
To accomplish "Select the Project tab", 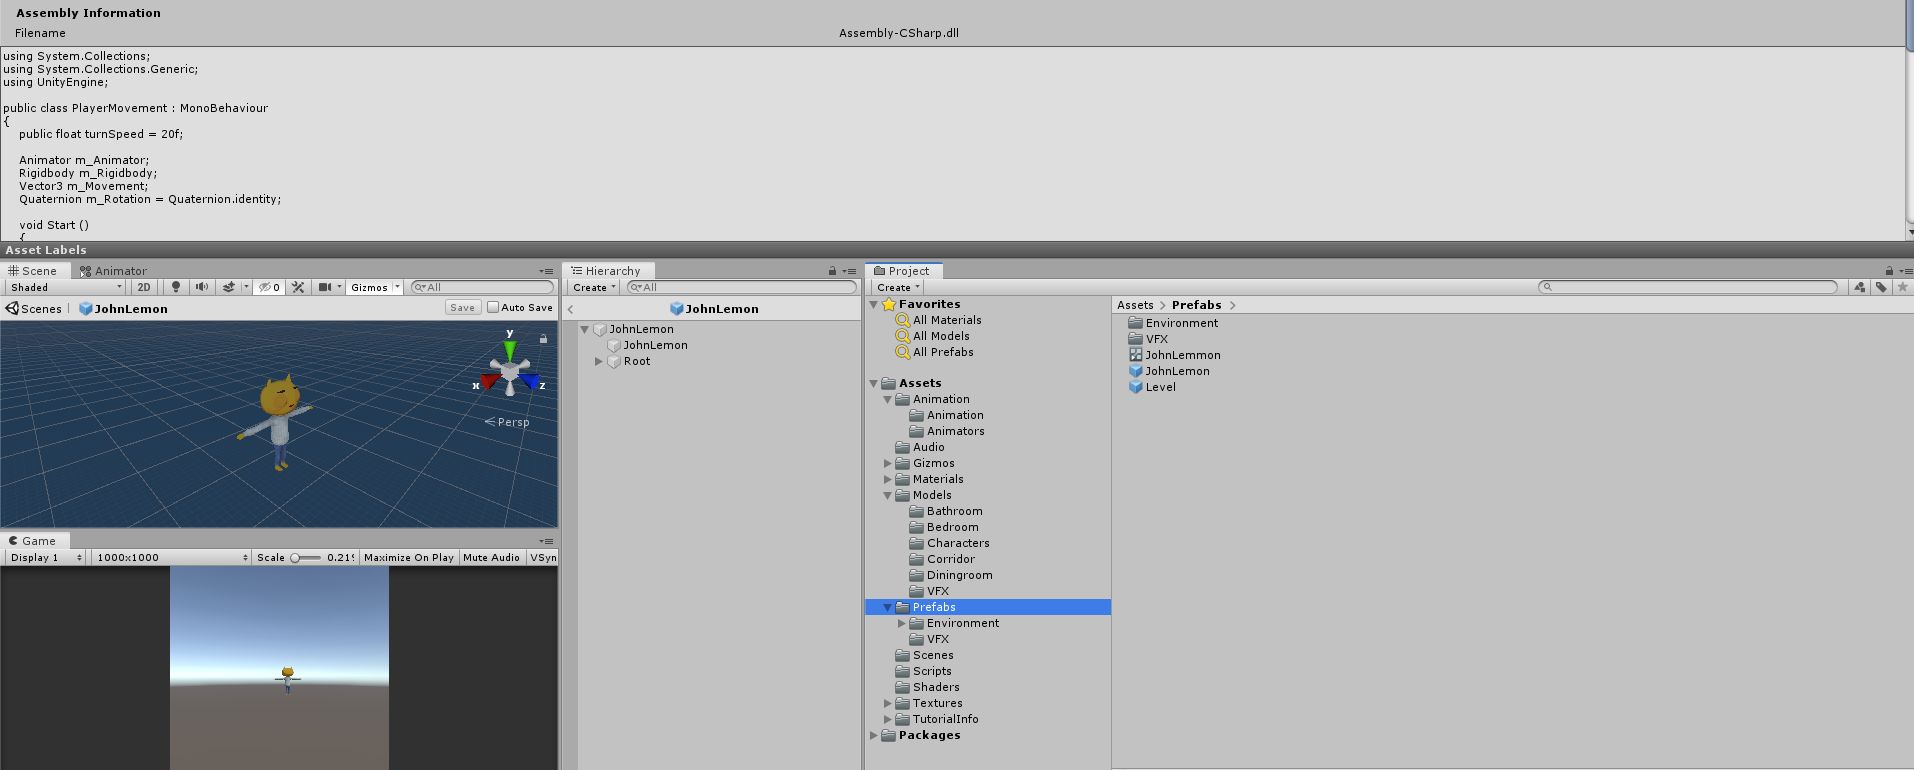I will (902, 271).
